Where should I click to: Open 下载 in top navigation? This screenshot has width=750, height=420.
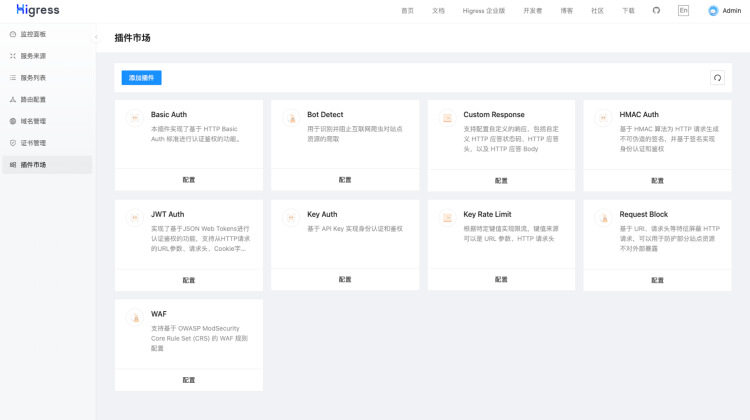tap(628, 11)
